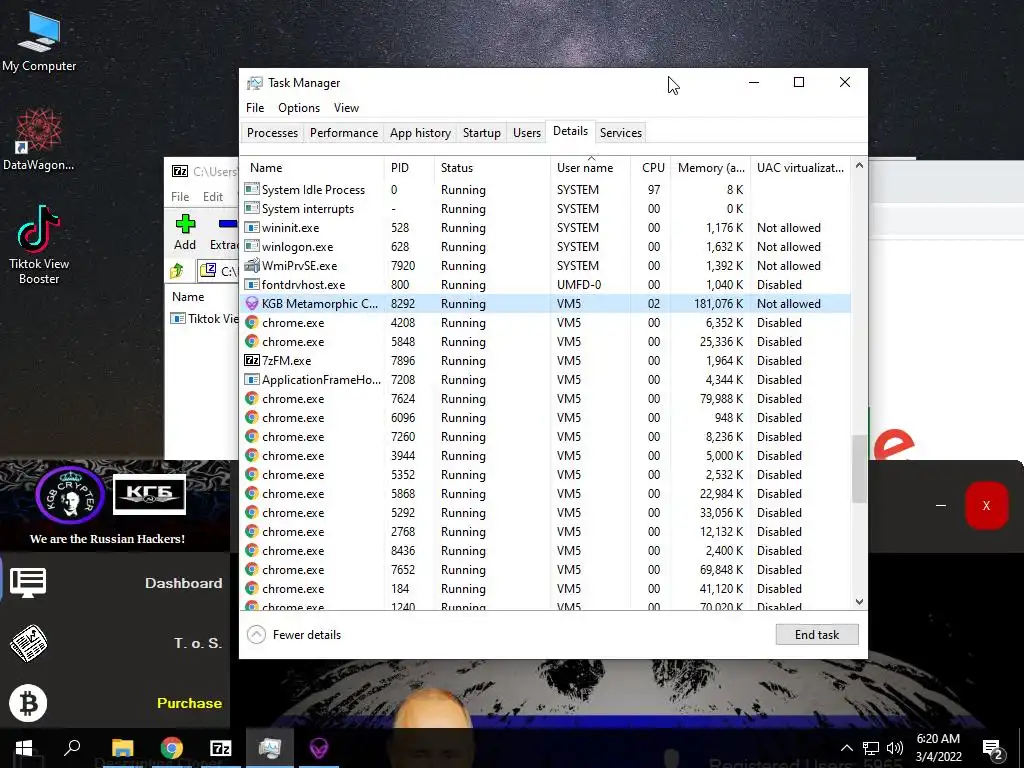Click the Dashboard monitor icon

pos(28,583)
